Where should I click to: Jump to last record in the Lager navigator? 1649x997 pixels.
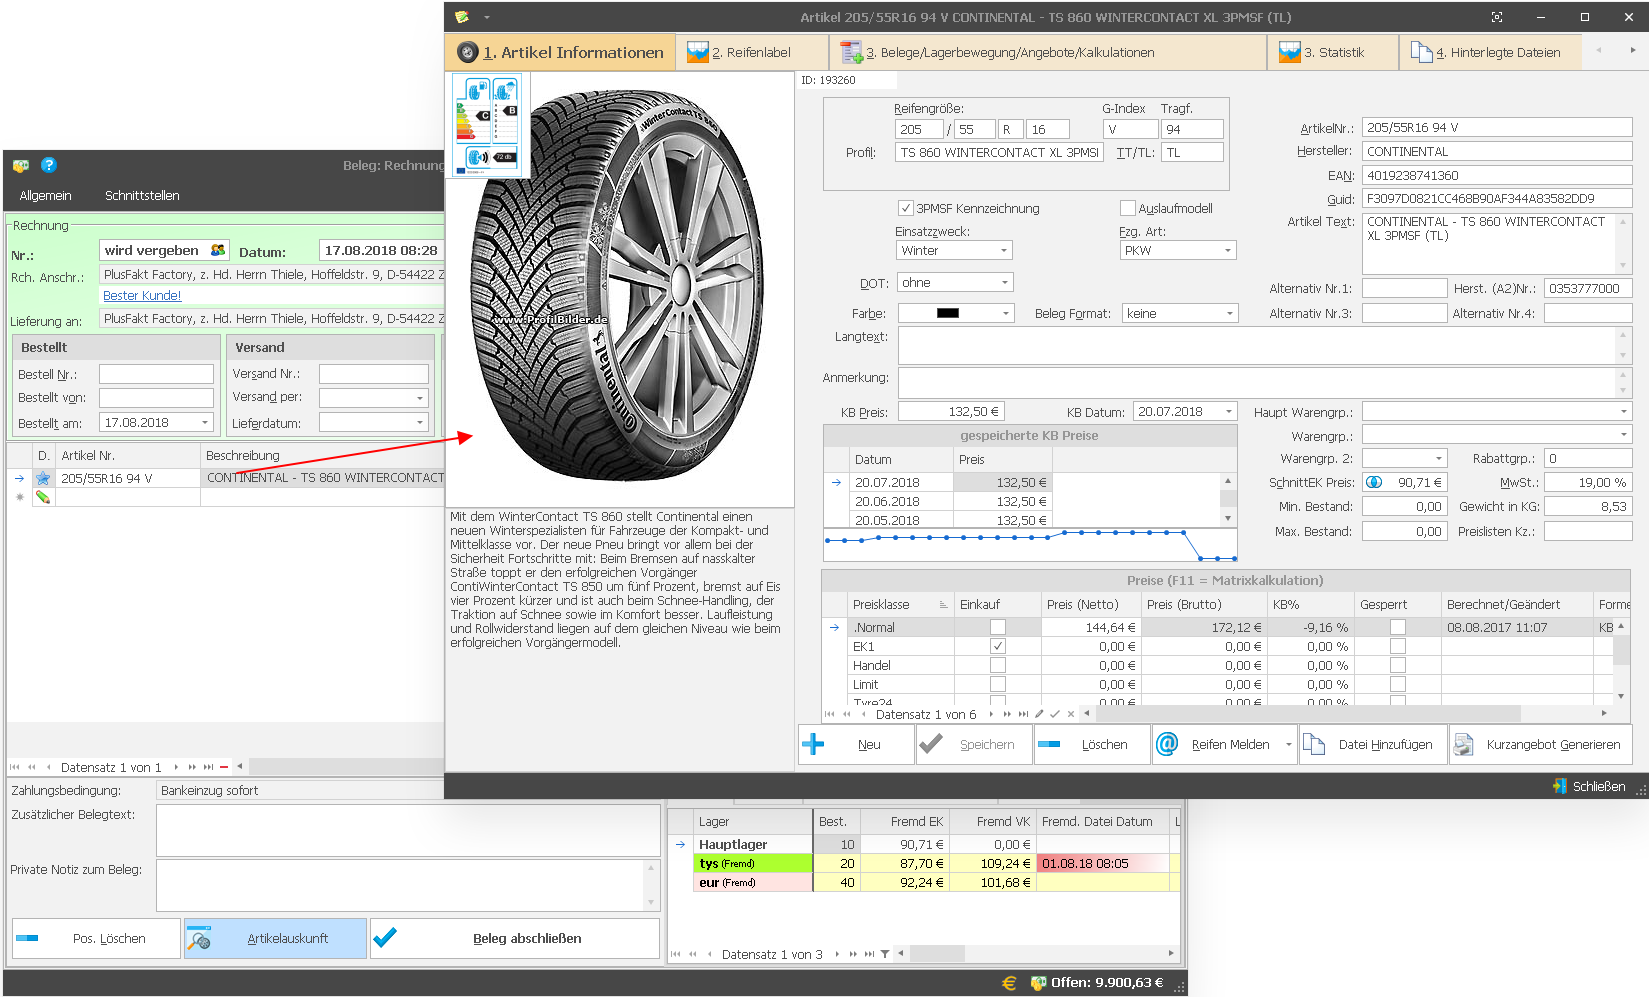click(x=869, y=954)
